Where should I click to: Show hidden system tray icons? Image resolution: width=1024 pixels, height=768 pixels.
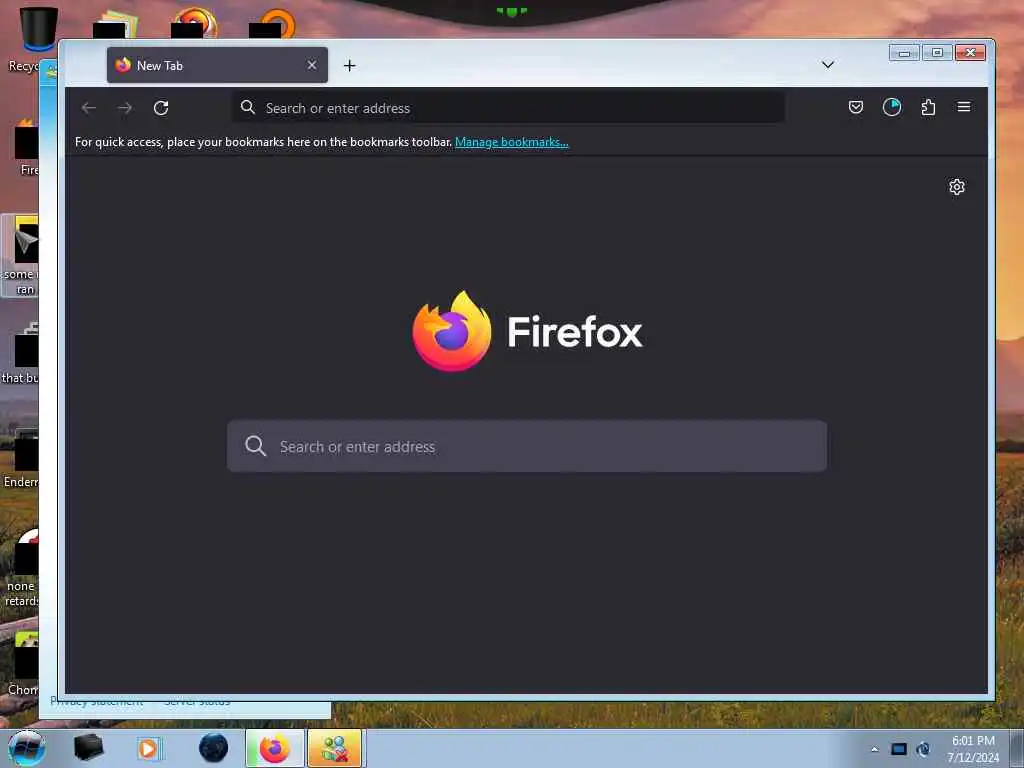click(874, 749)
